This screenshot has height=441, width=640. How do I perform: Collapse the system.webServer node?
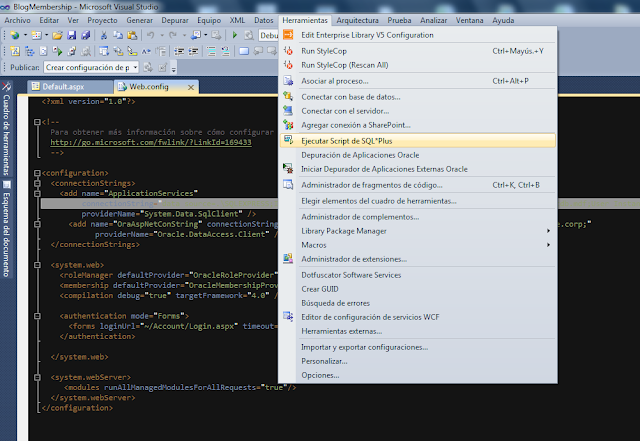click(37, 377)
